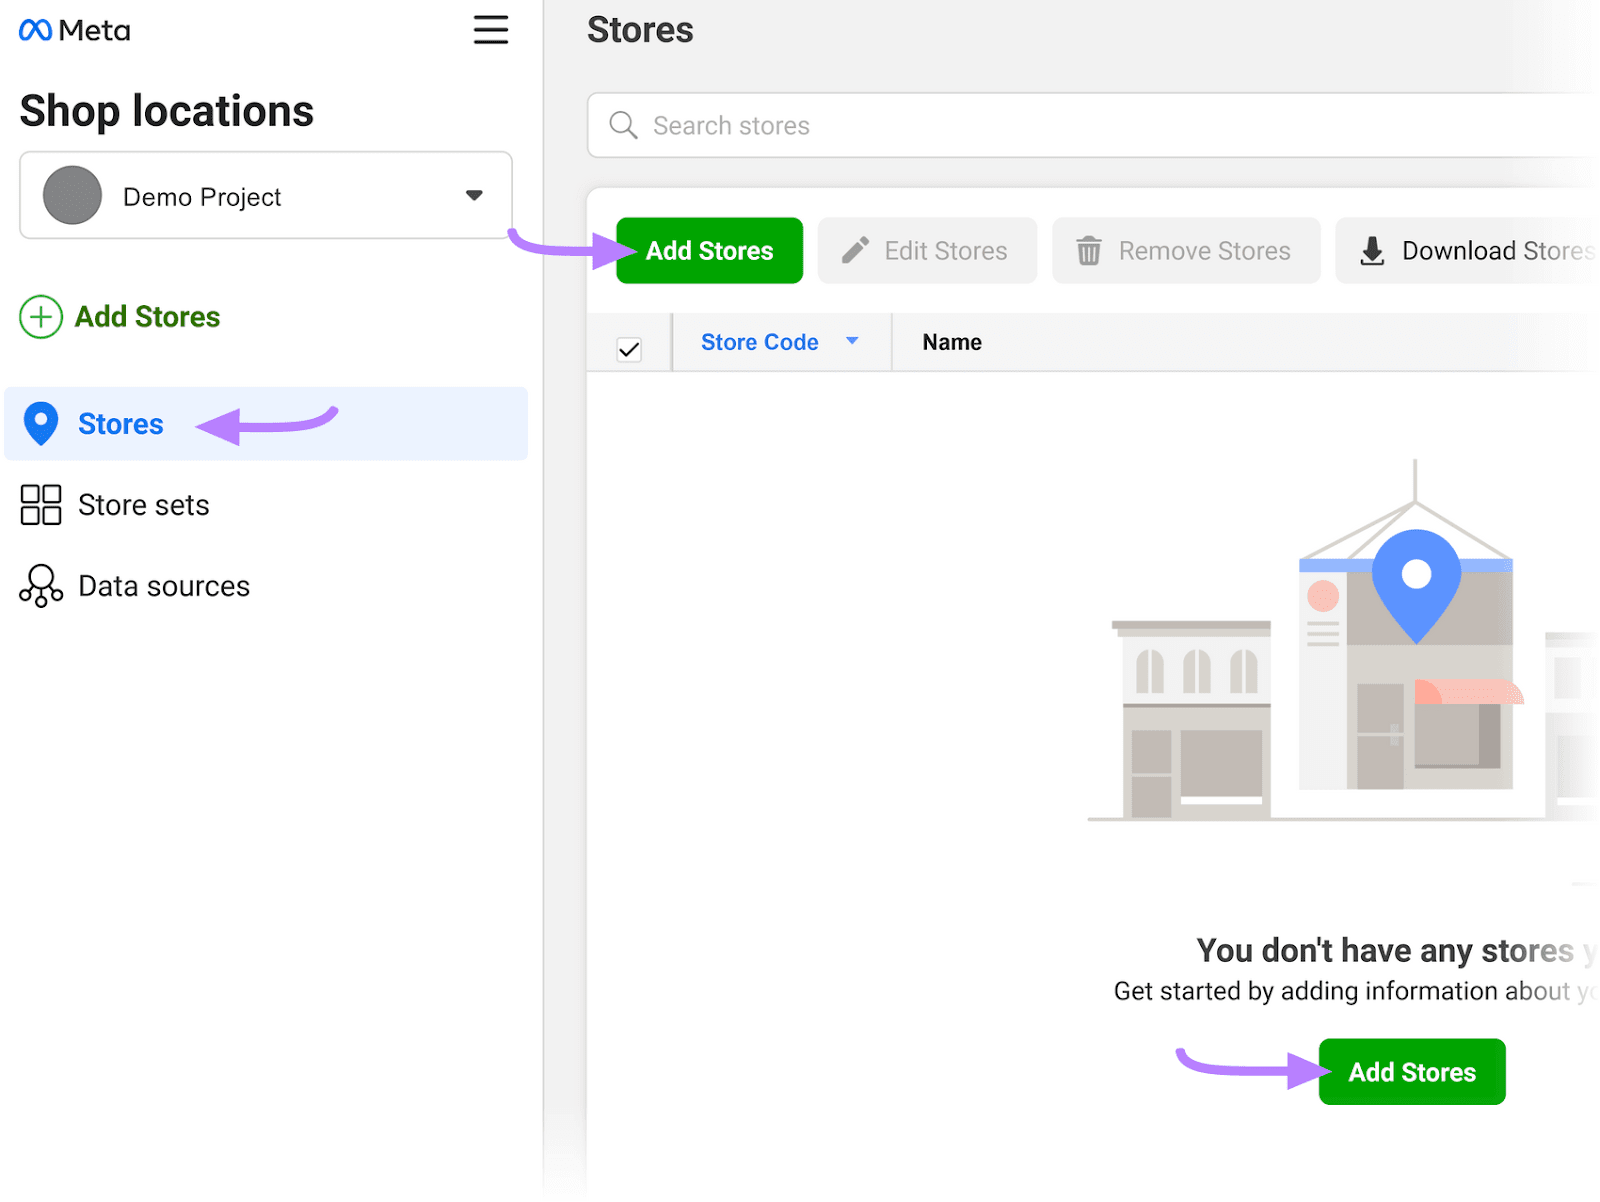Click the trash icon on Remove Stores
The width and height of the screenshot is (1600, 1202).
pos(1089,250)
